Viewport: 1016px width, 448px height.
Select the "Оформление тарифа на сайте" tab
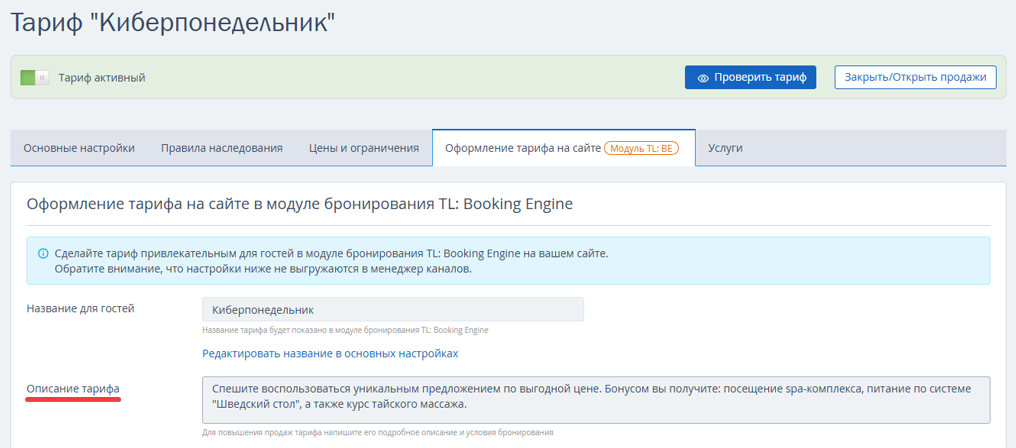pyautogui.click(x=523, y=148)
